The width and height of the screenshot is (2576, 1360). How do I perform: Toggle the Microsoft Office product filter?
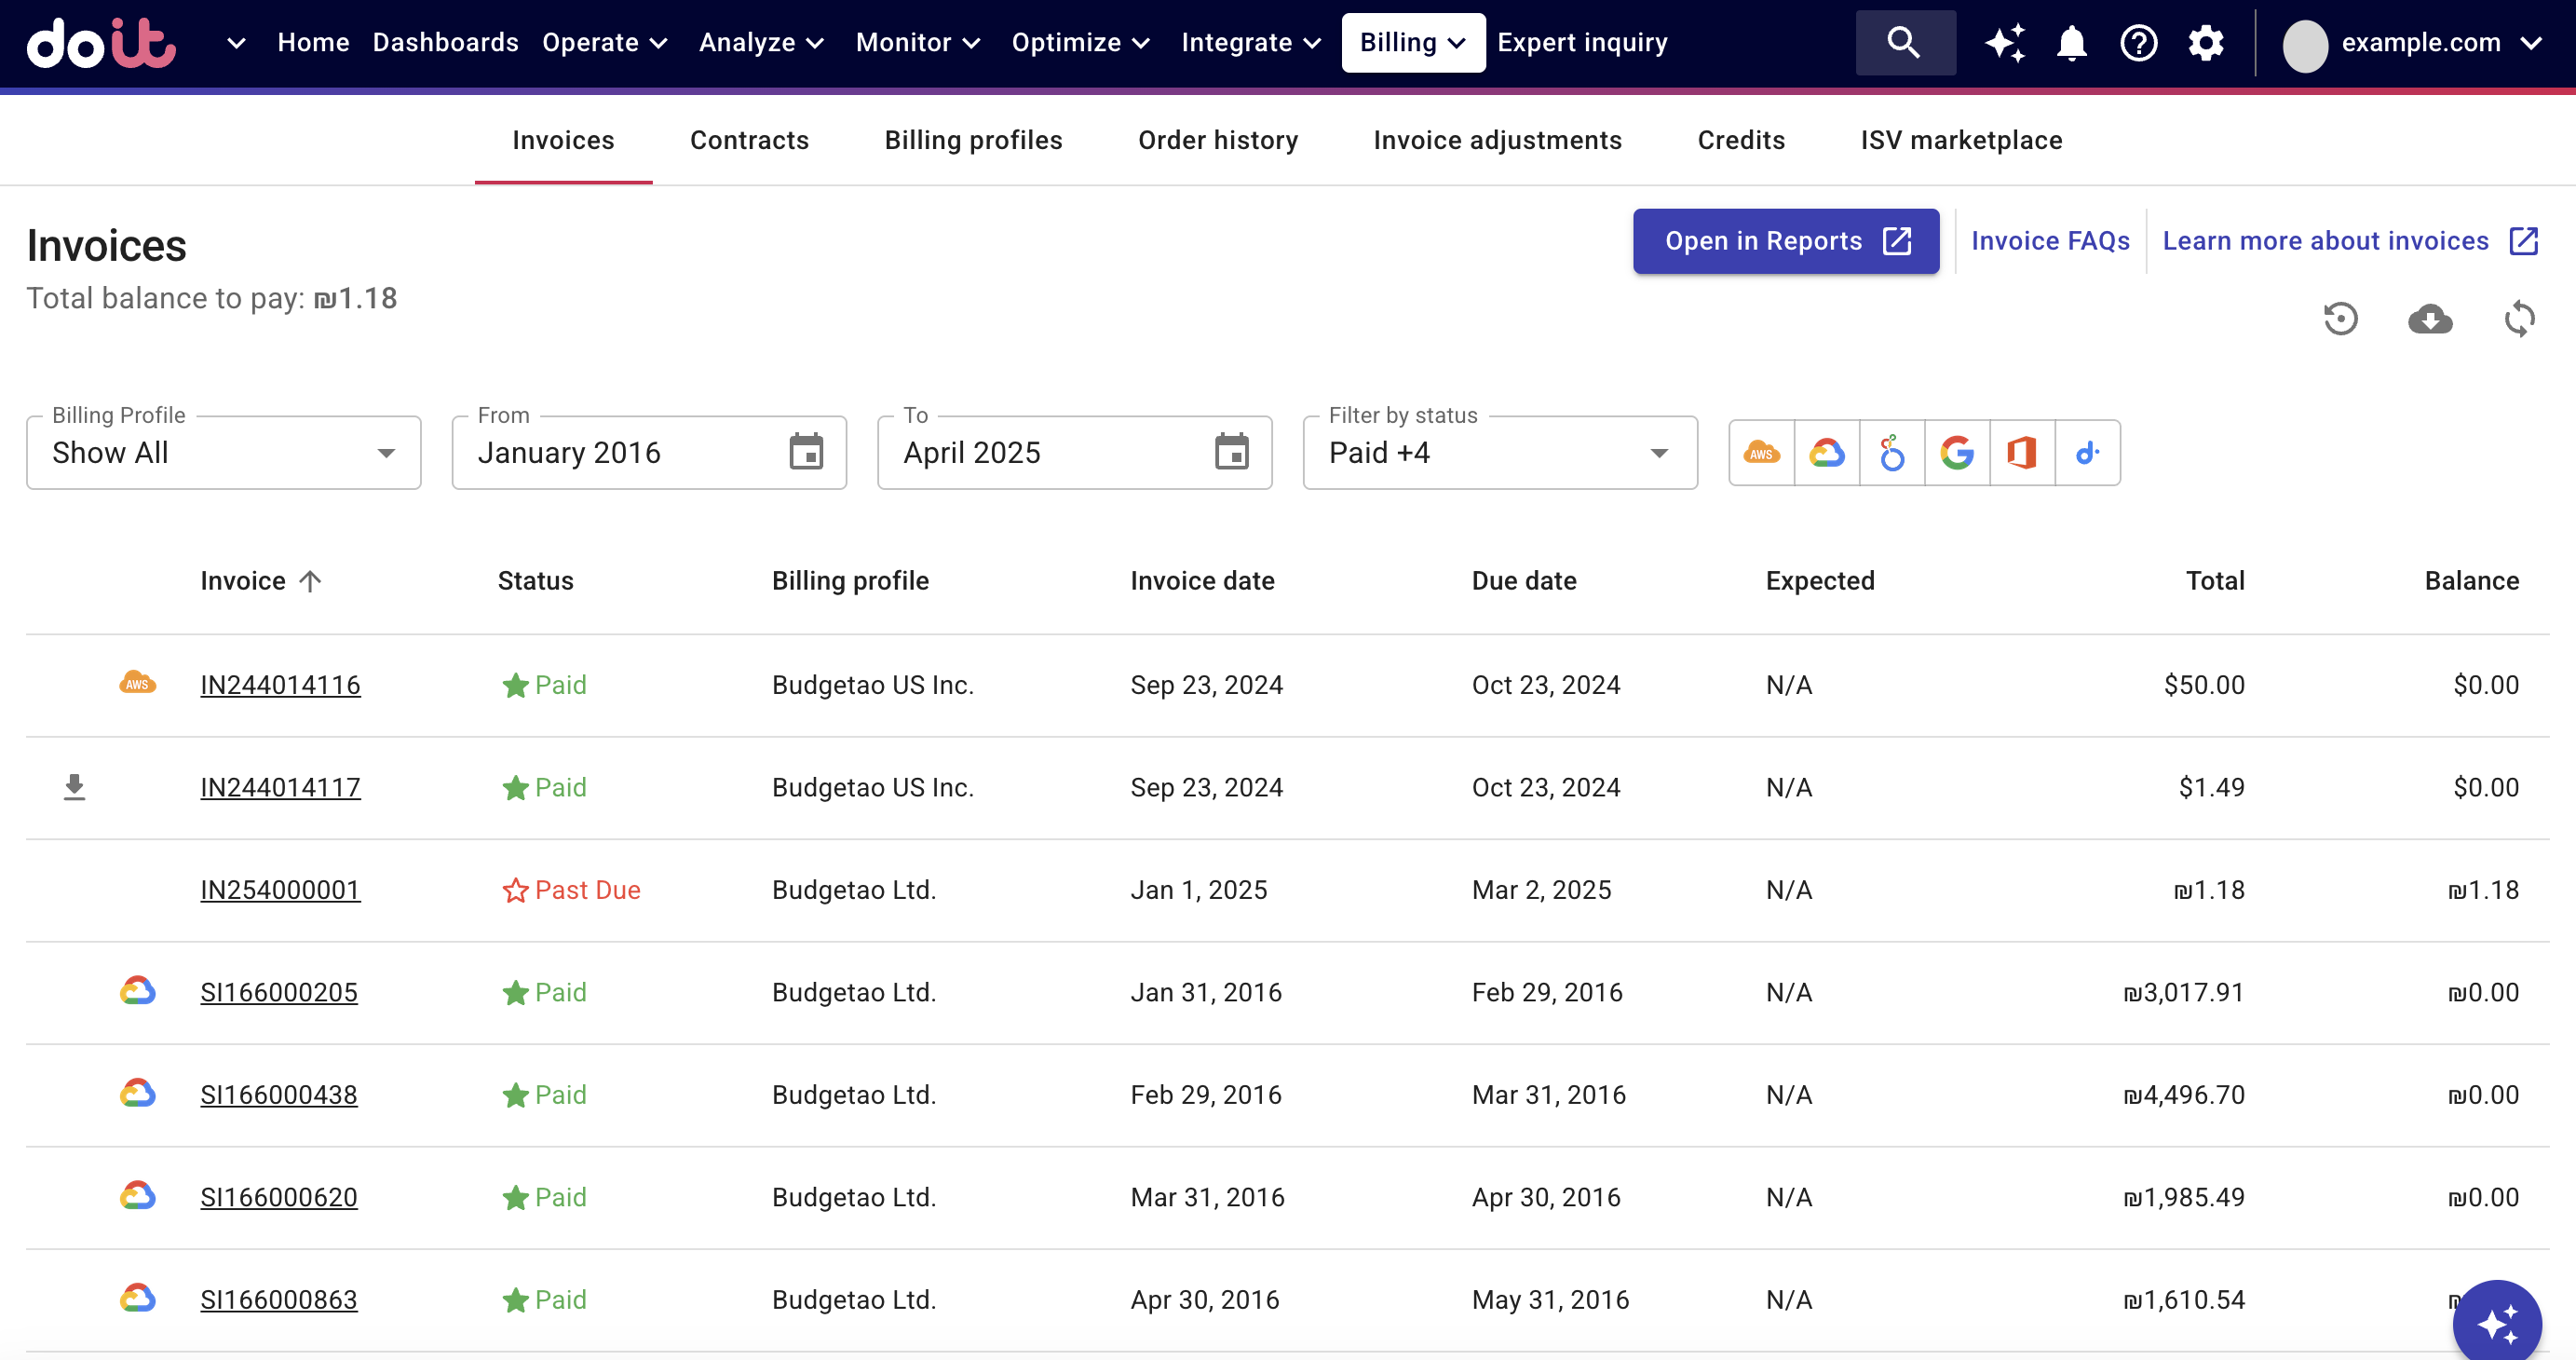pyautogui.click(x=2021, y=453)
